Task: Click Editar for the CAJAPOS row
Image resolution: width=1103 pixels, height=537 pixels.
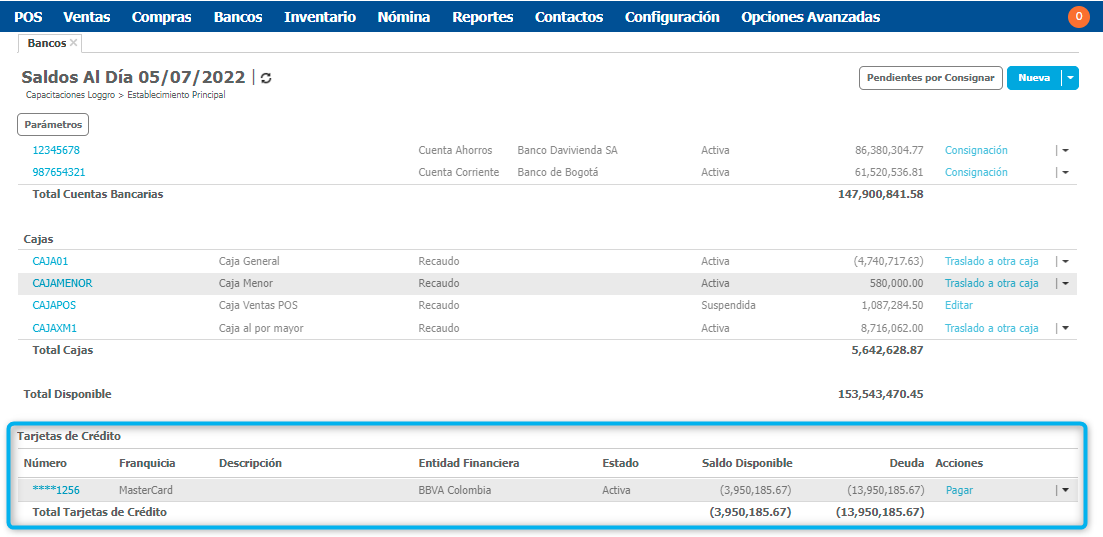Action: coord(958,305)
